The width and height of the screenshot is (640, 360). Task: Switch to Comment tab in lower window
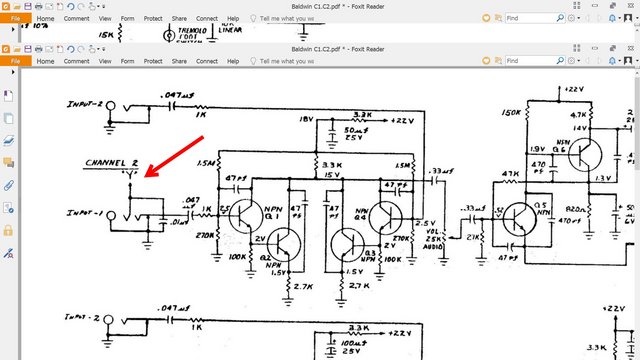point(76,61)
